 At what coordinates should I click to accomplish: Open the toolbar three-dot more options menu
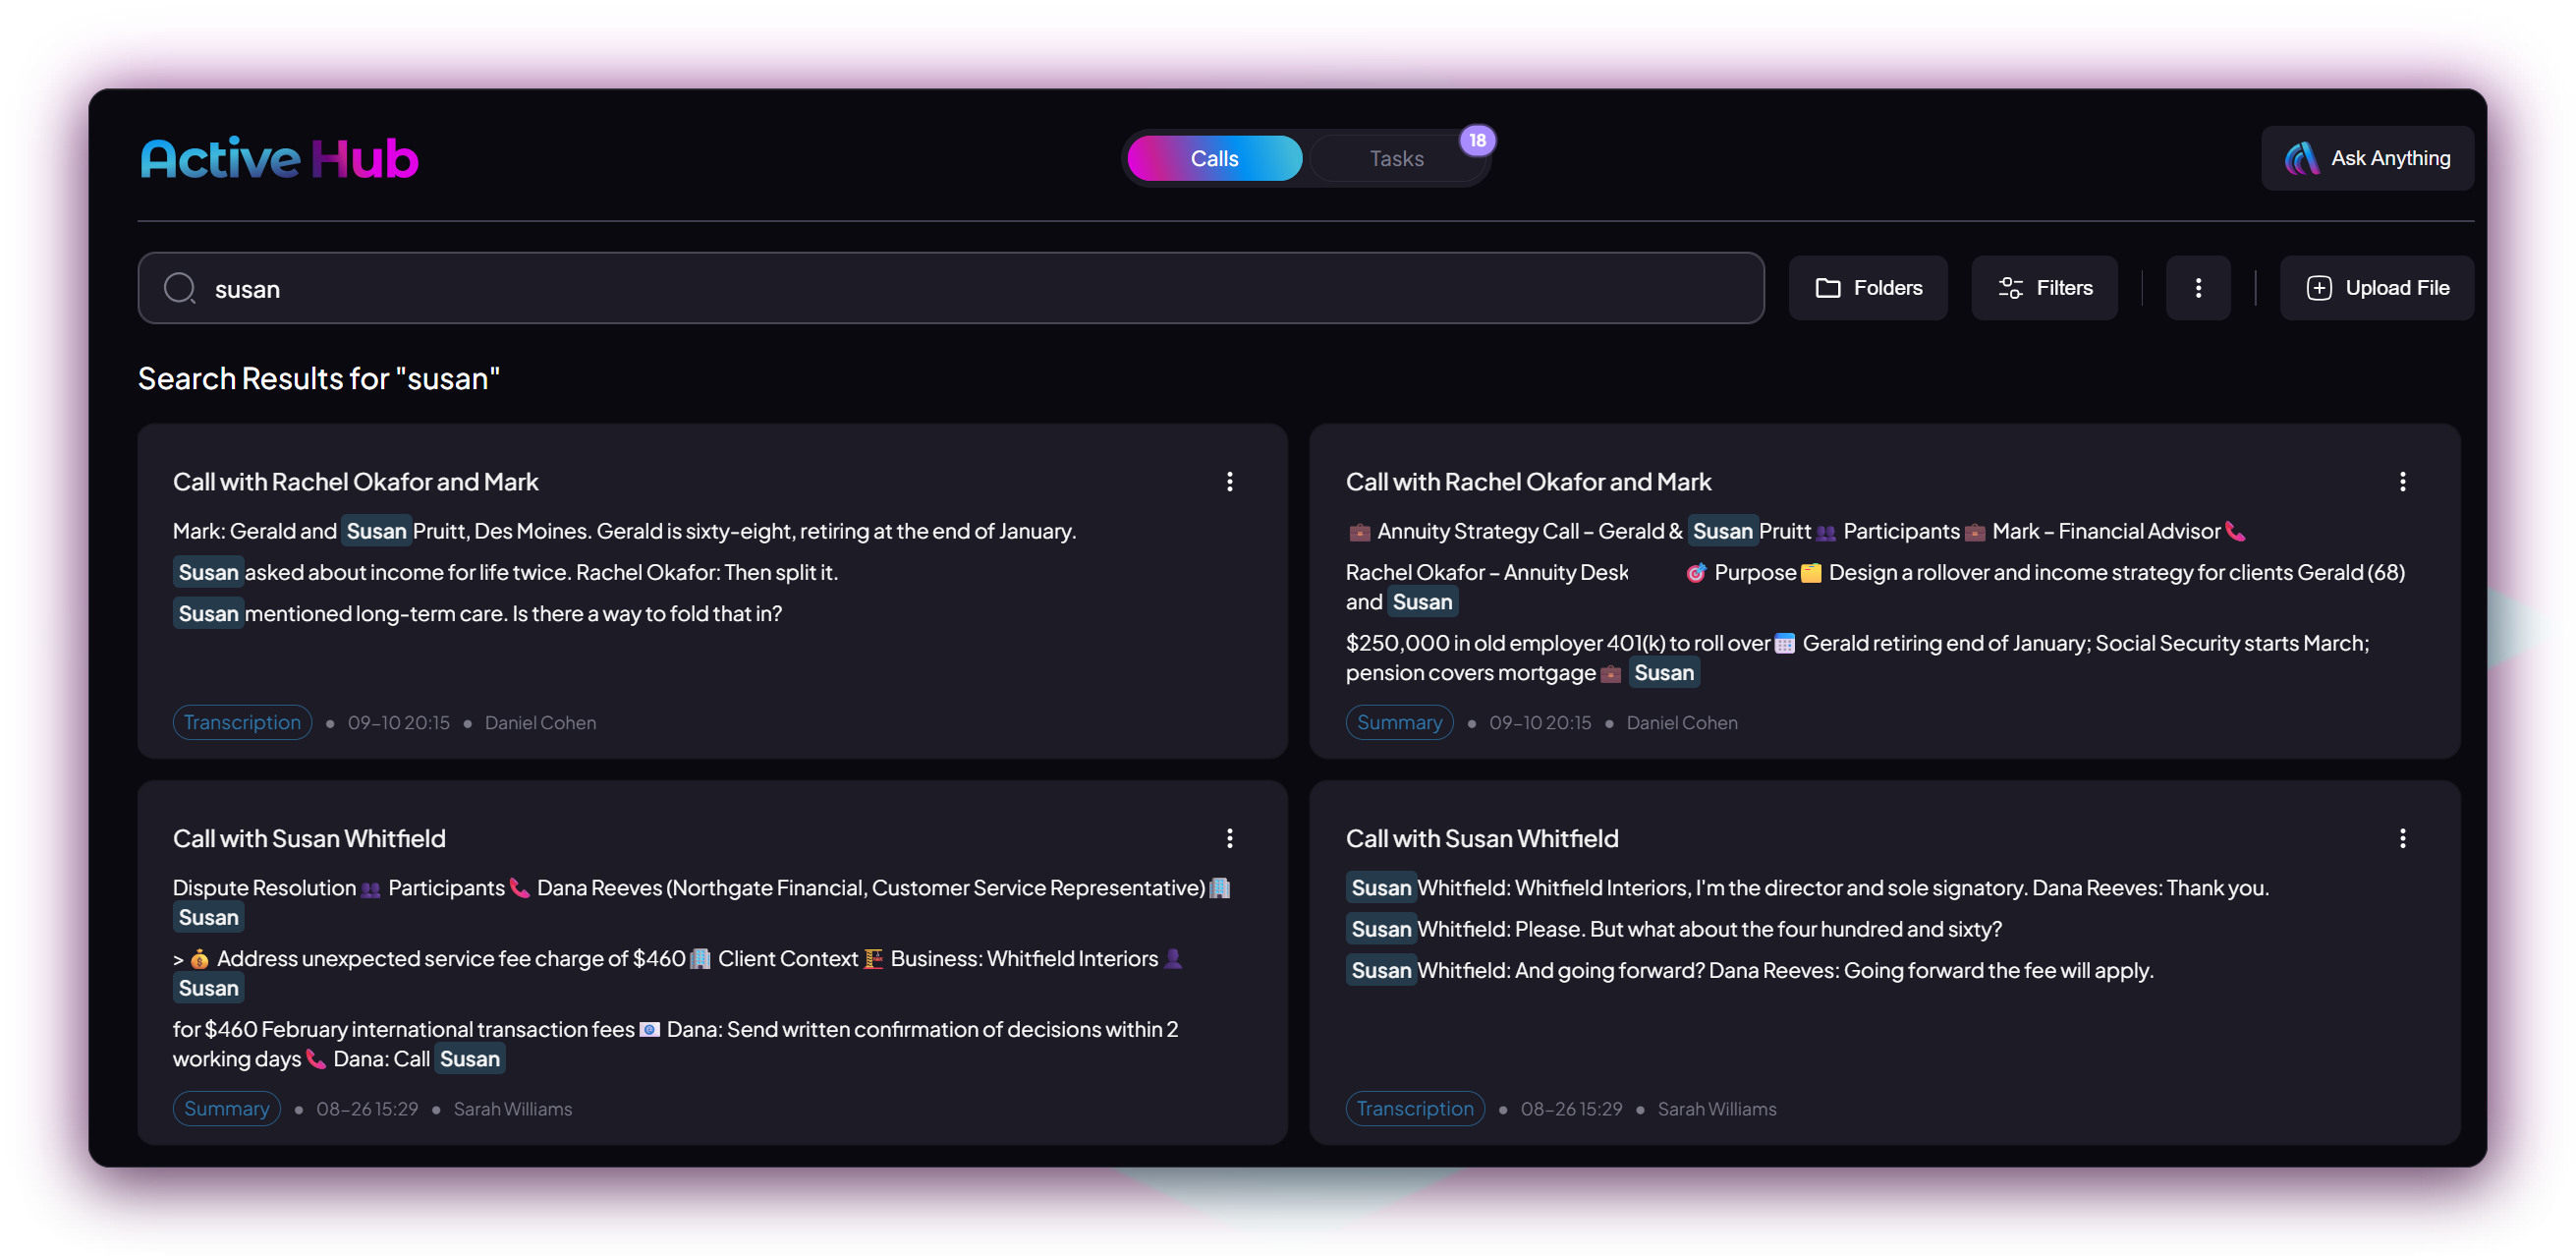click(x=2198, y=288)
